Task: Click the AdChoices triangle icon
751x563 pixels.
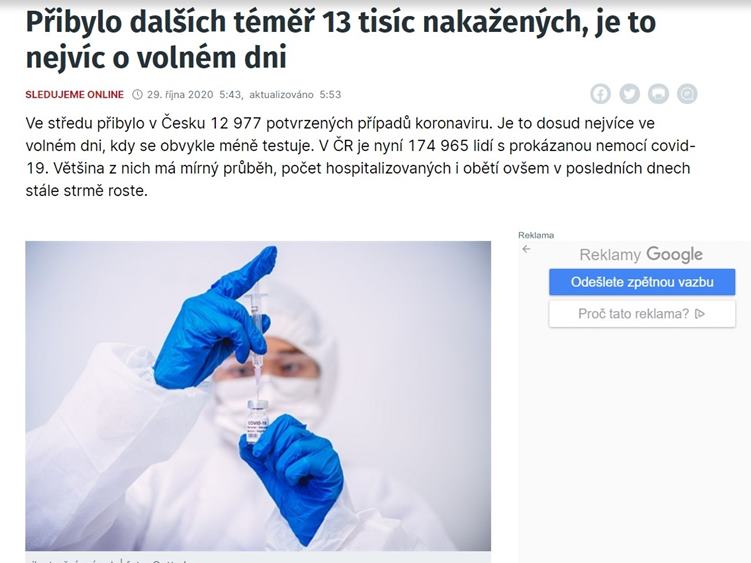Action: (700, 314)
